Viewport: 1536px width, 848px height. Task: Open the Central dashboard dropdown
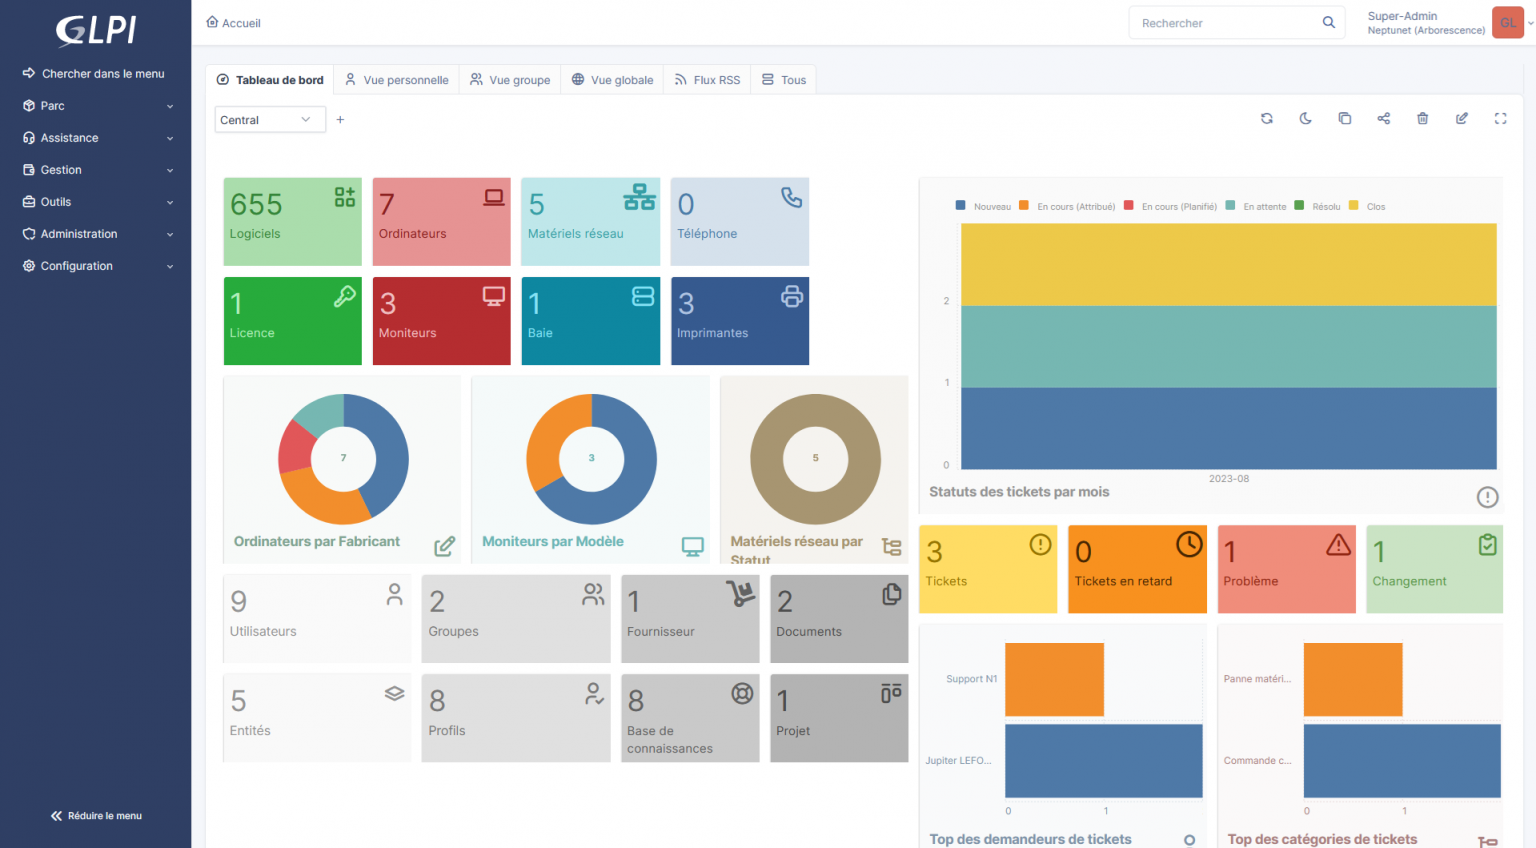coord(270,120)
